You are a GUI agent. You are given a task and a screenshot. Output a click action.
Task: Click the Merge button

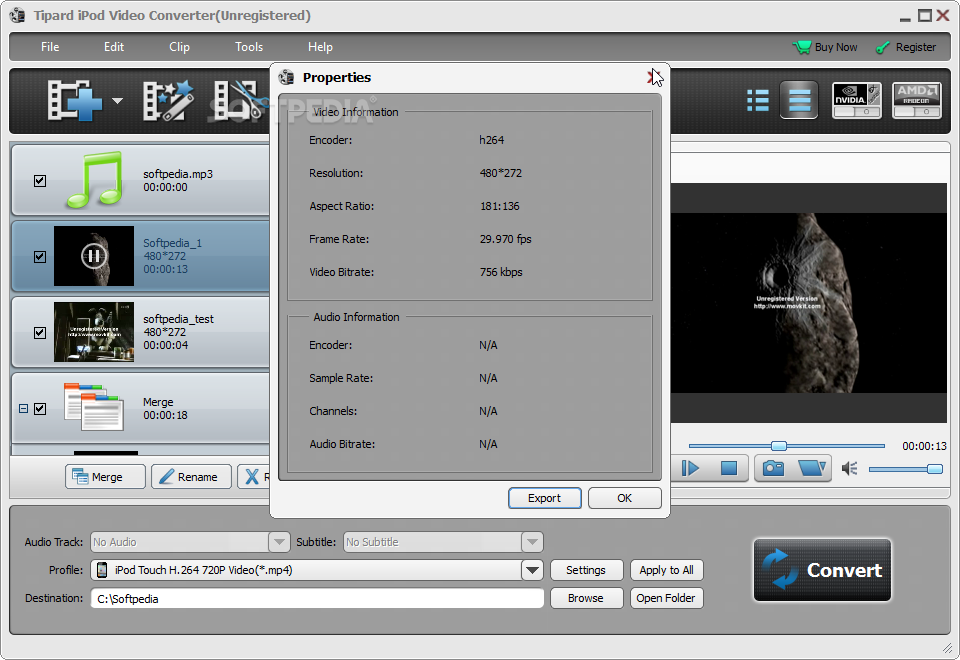point(105,476)
